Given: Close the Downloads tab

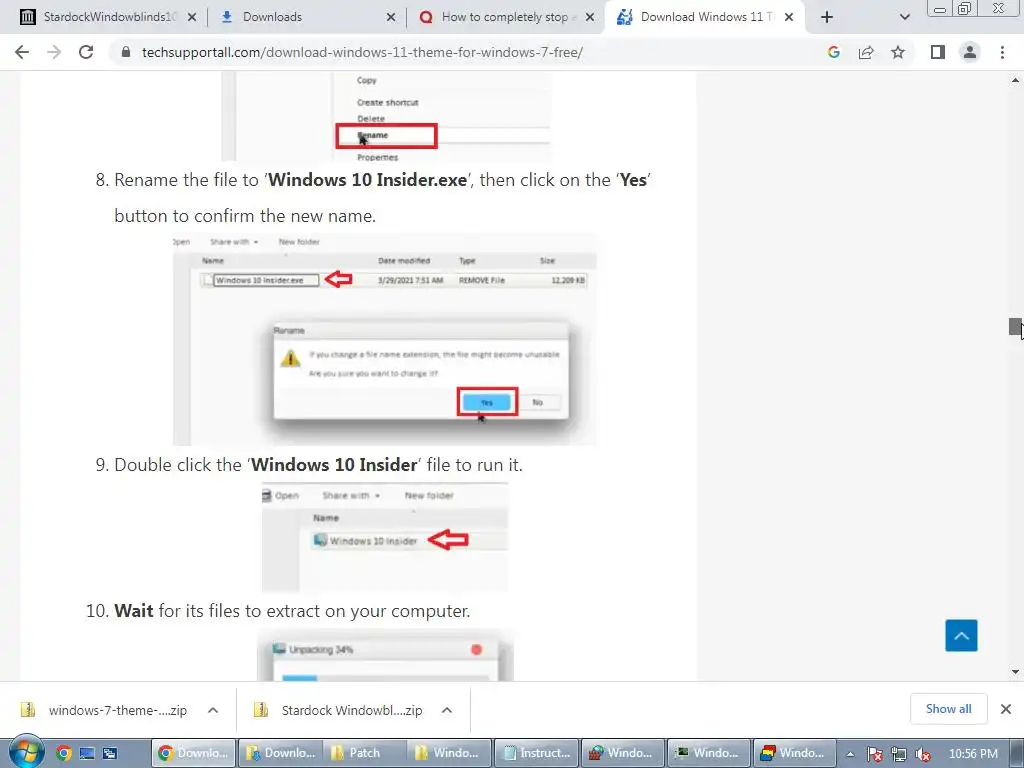Looking at the screenshot, I should click(391, 17).
